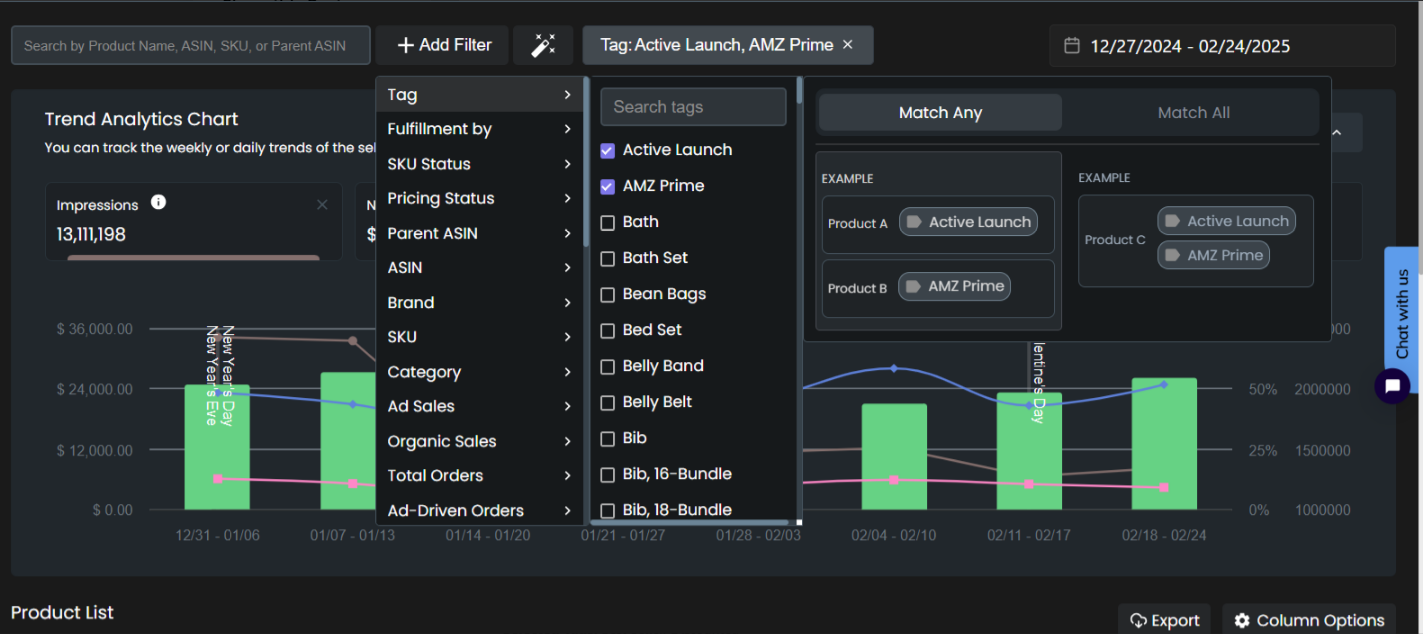
Task: Open the Chat with us side button
Action: point(1402,313)
